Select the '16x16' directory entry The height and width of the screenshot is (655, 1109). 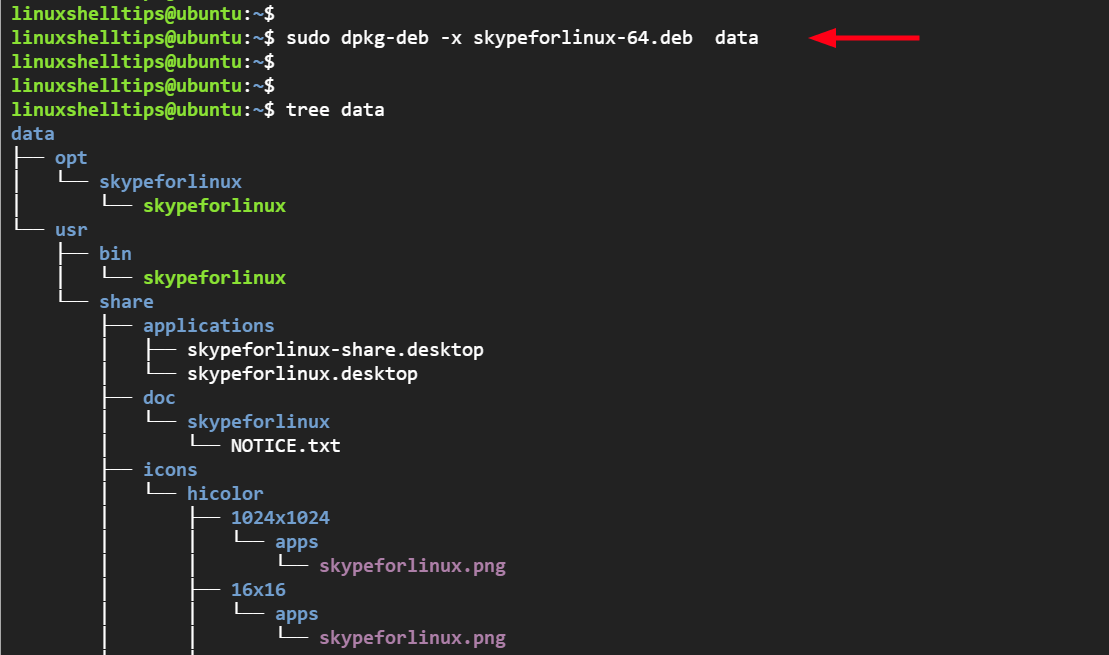(x=258, y=590)
